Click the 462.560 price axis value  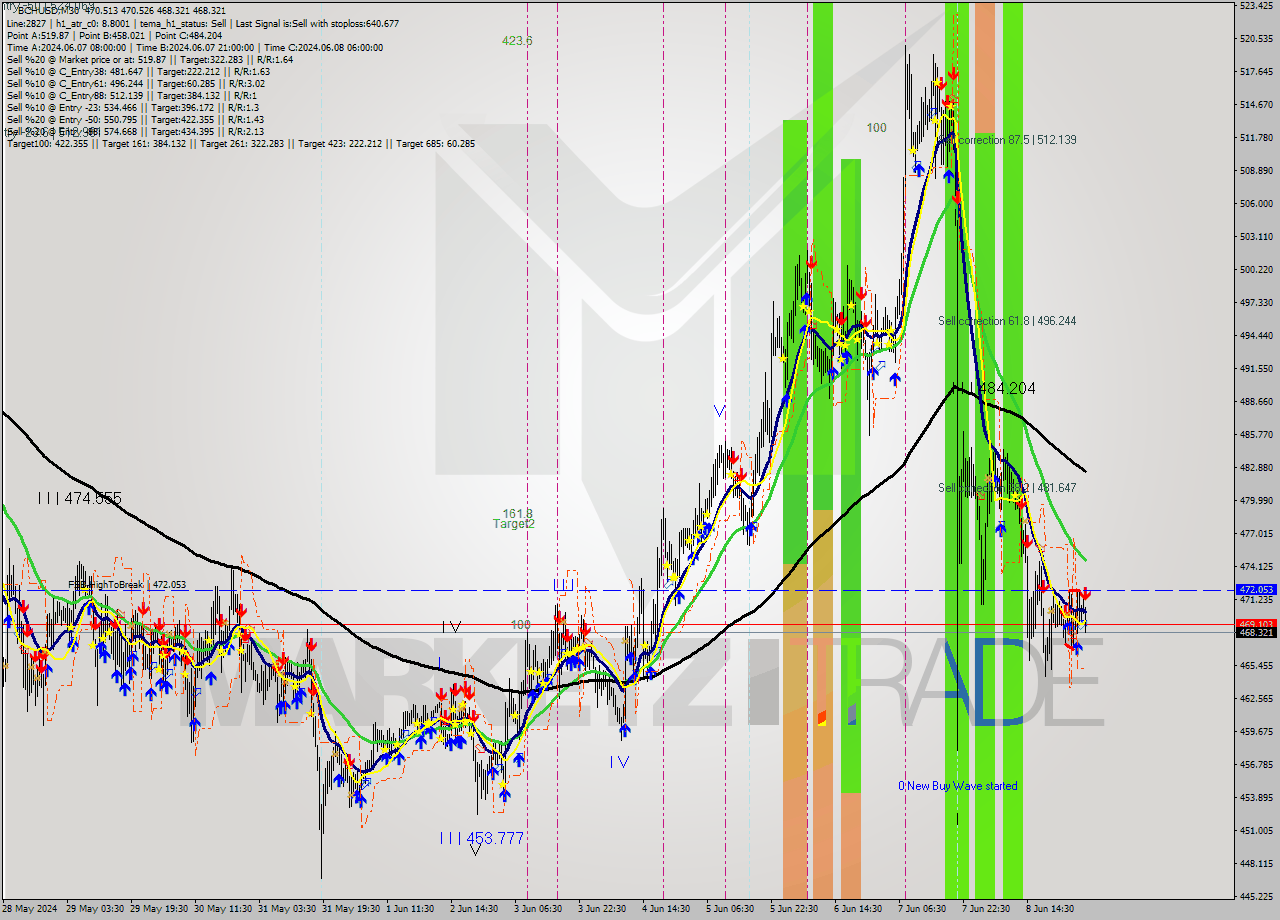(x=1256, y=699)
